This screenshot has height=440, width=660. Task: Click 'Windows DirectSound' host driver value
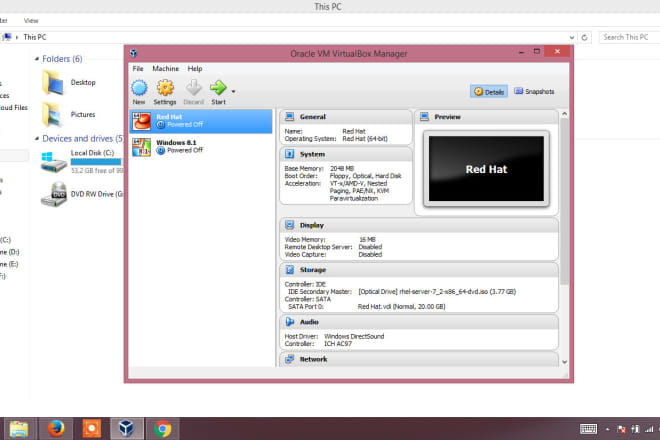[354, 336]
